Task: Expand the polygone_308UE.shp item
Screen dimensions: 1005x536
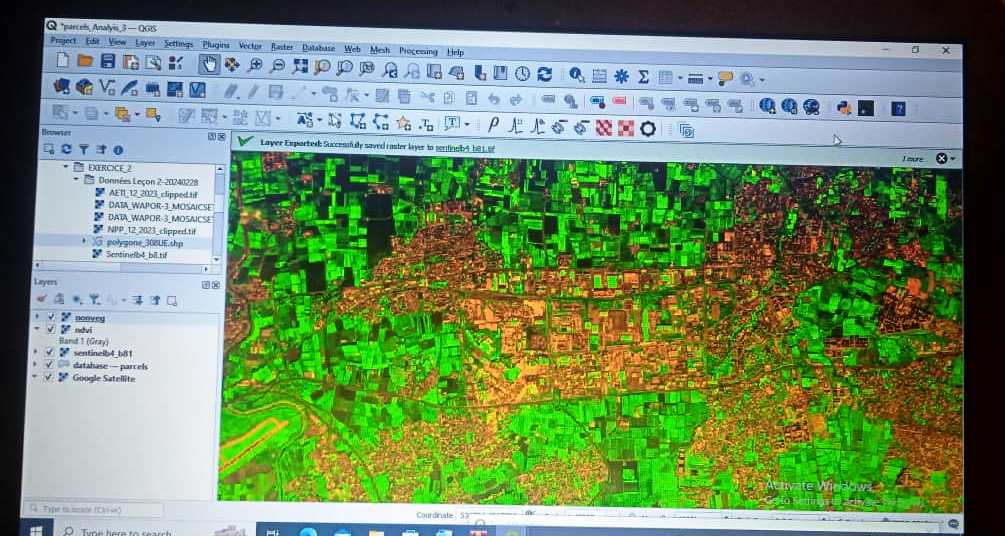Action: (83, 242)
